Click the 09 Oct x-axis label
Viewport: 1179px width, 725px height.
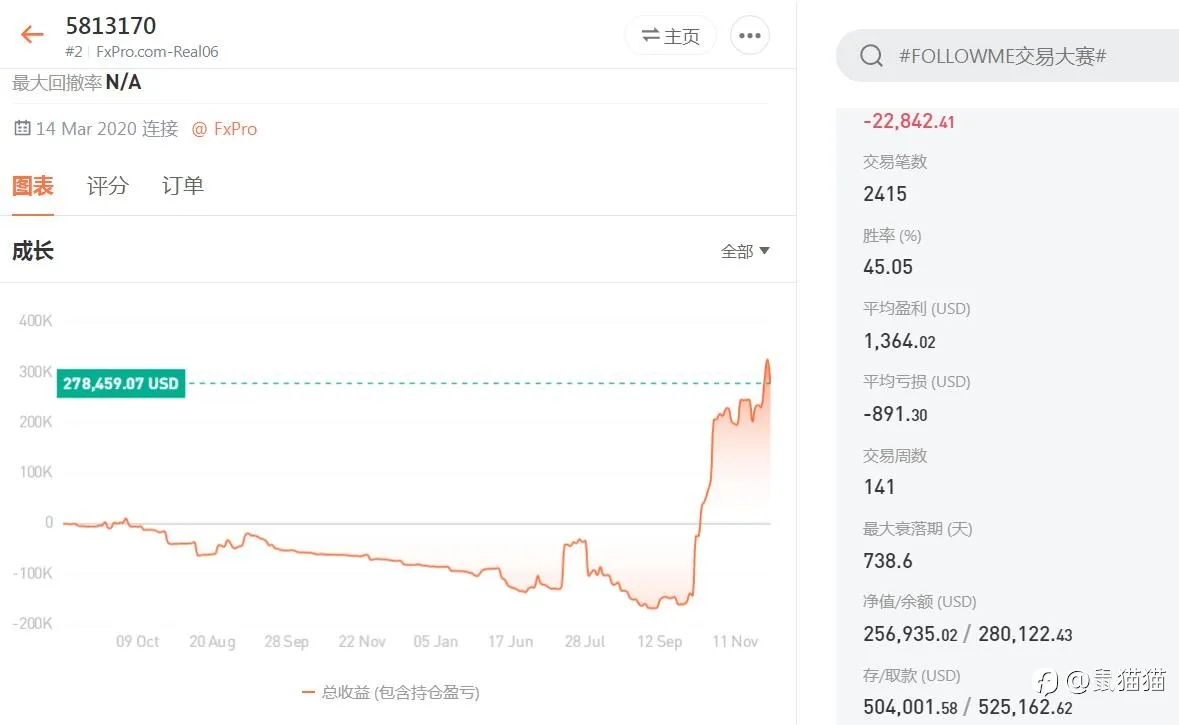coord(137,642)
